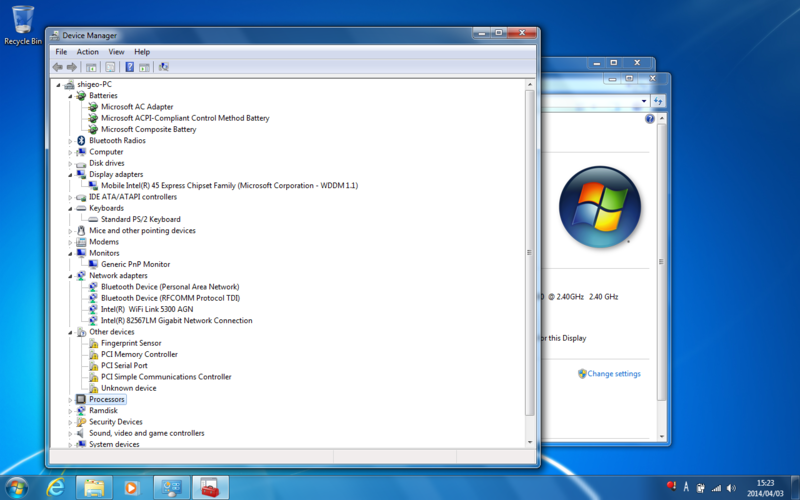Click the Change settings link in System window
Image resolution: width=800 pixels, height=500 pixels.
pos(614,373)
